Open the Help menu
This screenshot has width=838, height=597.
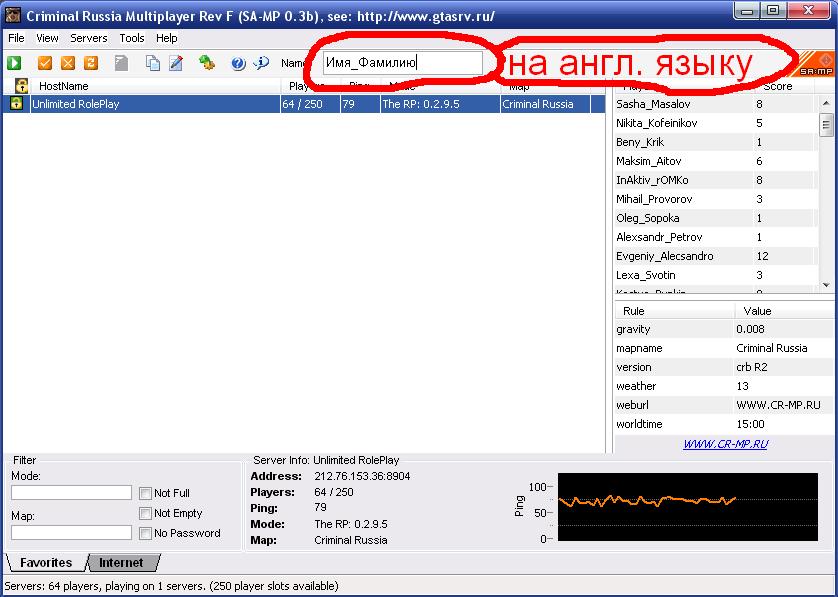click(x=167, y=38)
